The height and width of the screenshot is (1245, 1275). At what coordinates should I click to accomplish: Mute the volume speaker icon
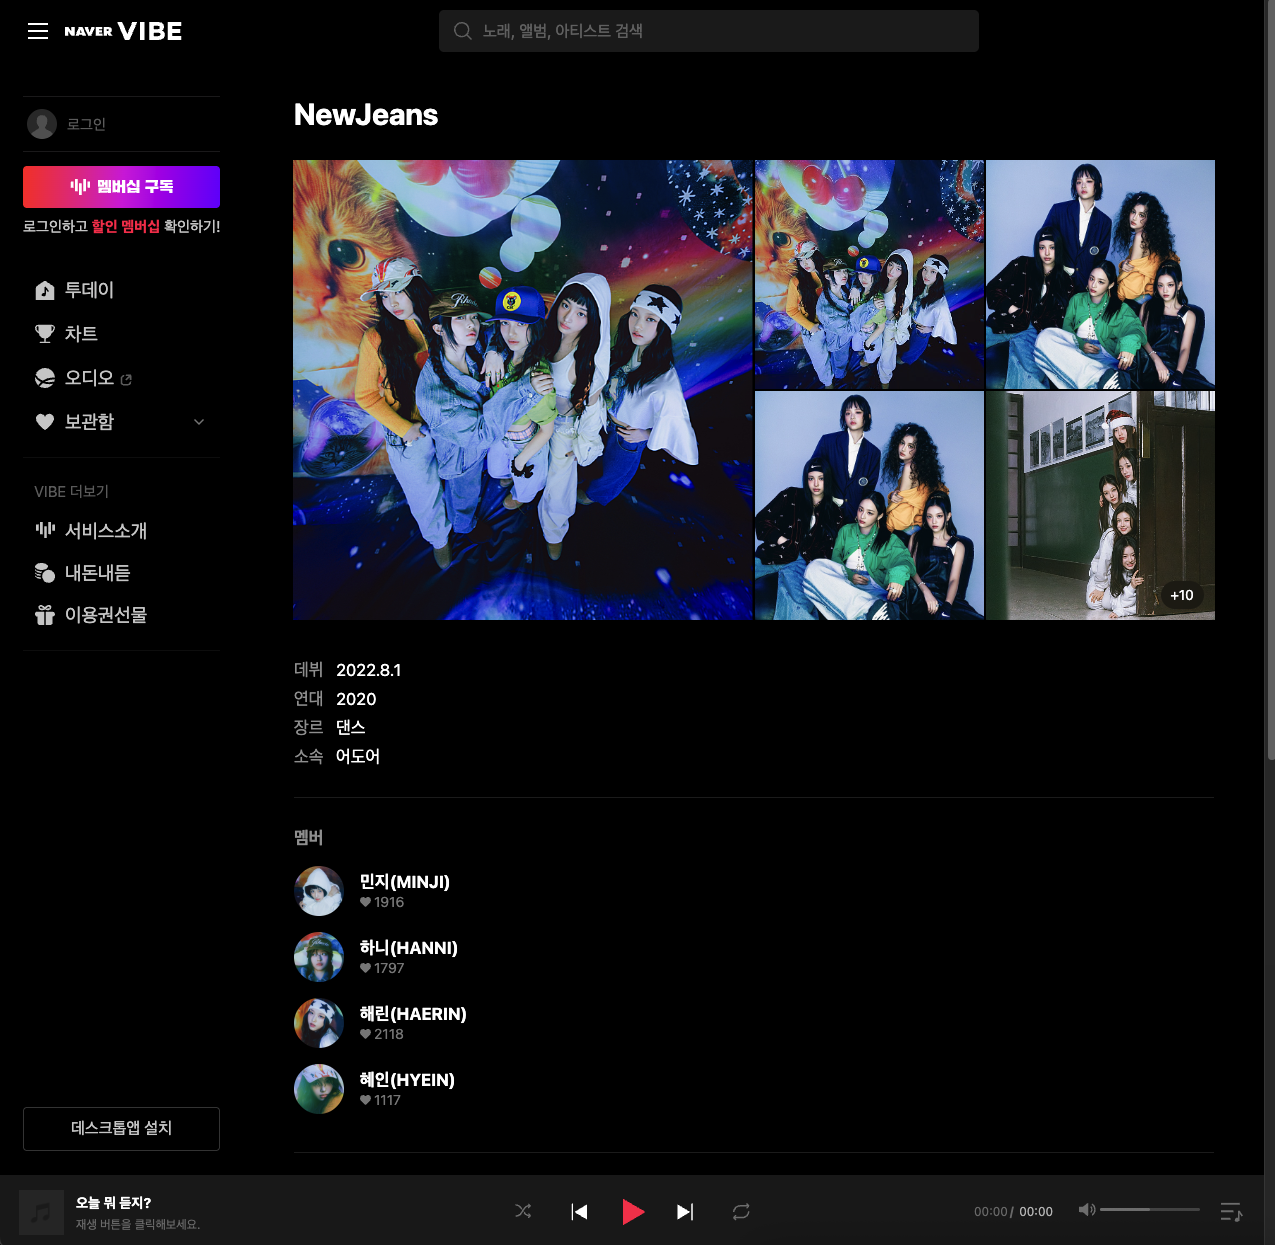1086,1210
